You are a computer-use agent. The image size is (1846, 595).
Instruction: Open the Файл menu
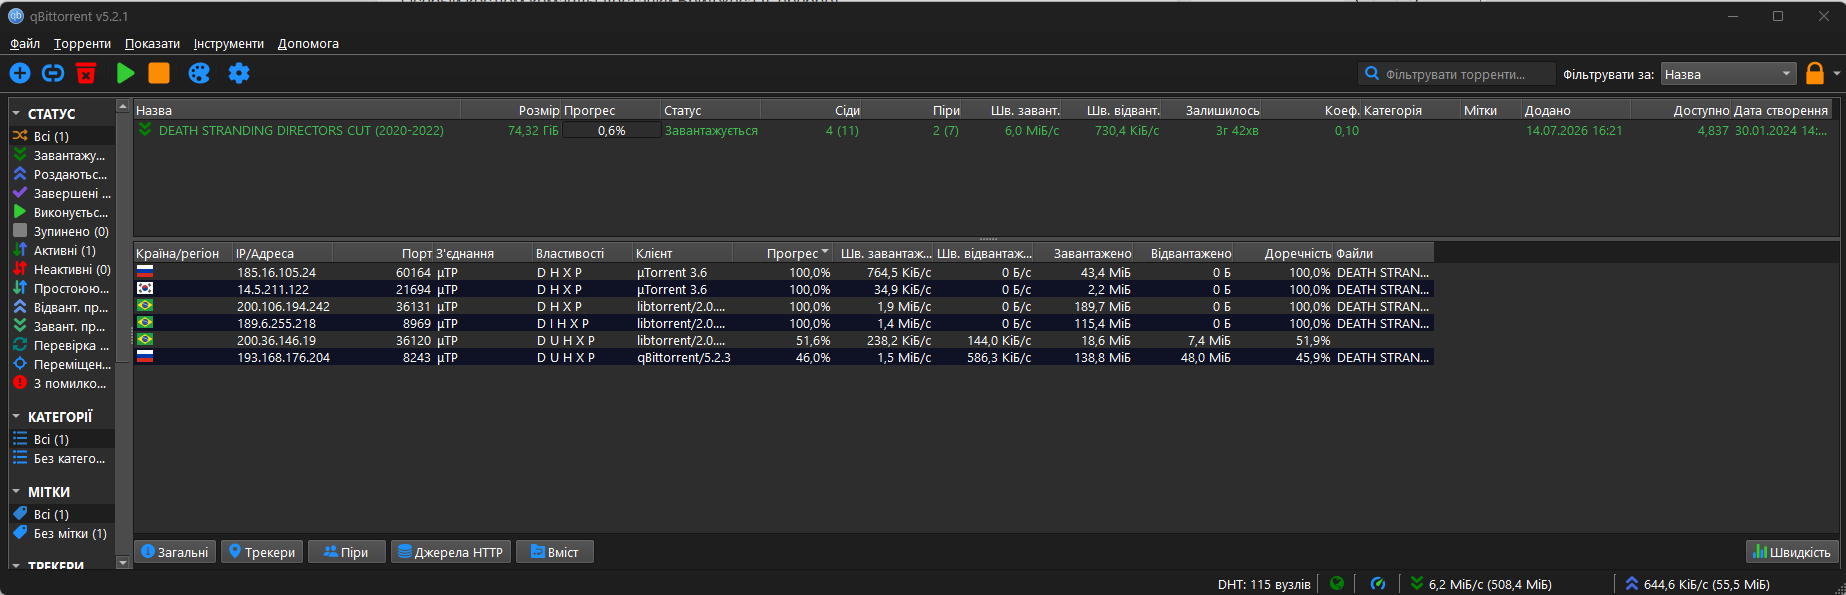point(25,43)
